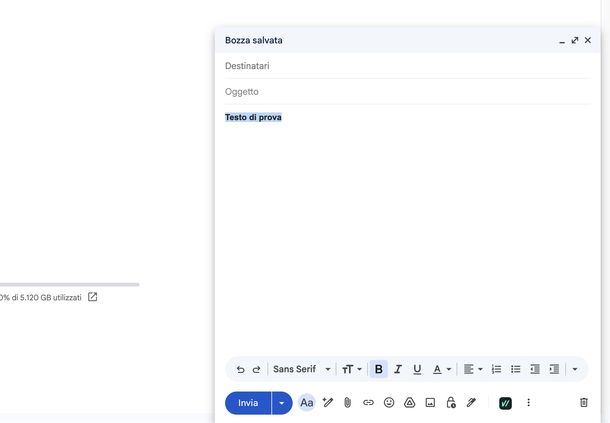Open the storage management link icon
The image size is (610, 423).
click(x=93, y=297)
